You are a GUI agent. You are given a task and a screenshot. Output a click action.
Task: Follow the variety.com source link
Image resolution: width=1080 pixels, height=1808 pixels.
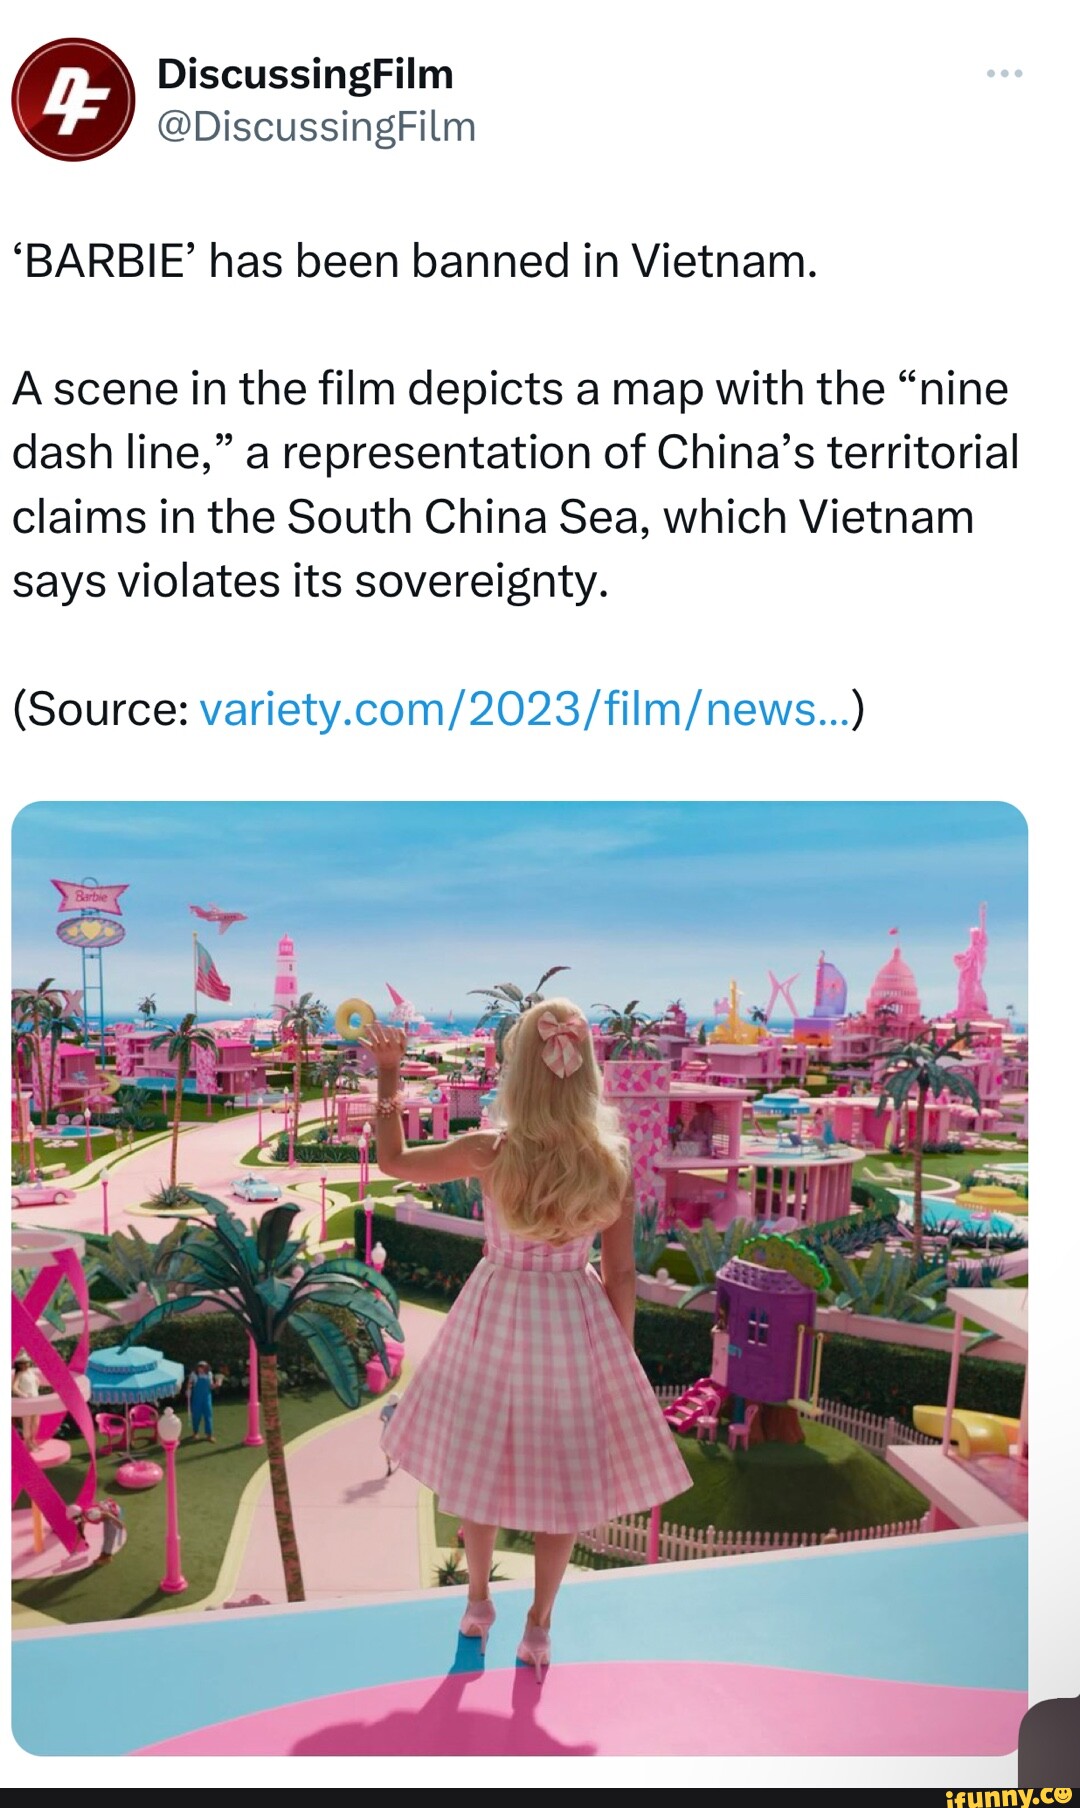click(525, 709)
